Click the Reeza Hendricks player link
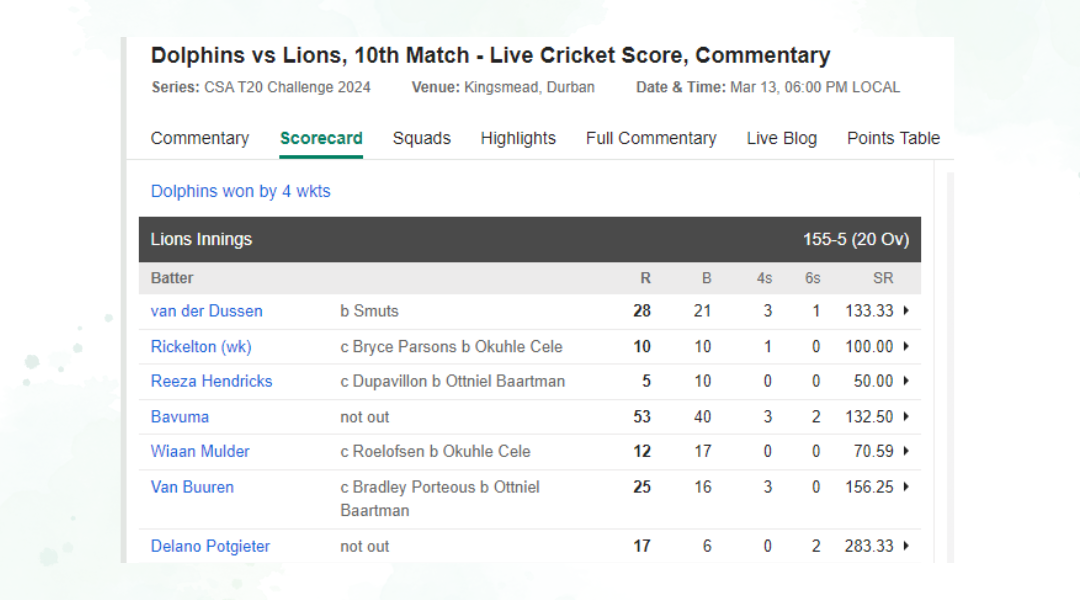 click(x=212, y=381)
